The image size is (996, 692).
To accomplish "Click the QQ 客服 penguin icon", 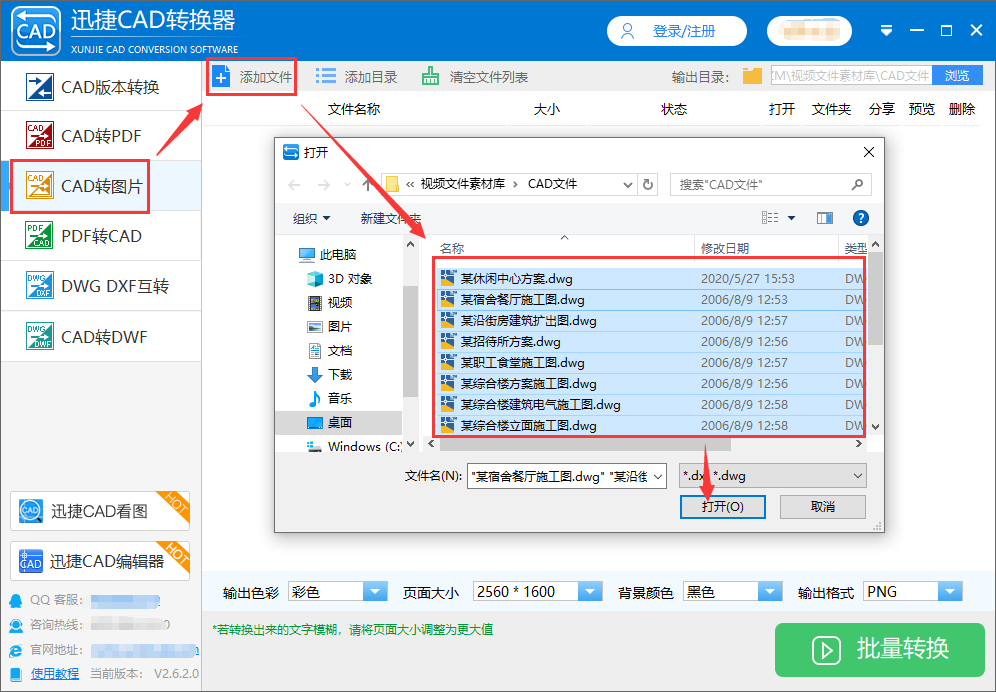I will pyautogui.click(x=16, y=600).
